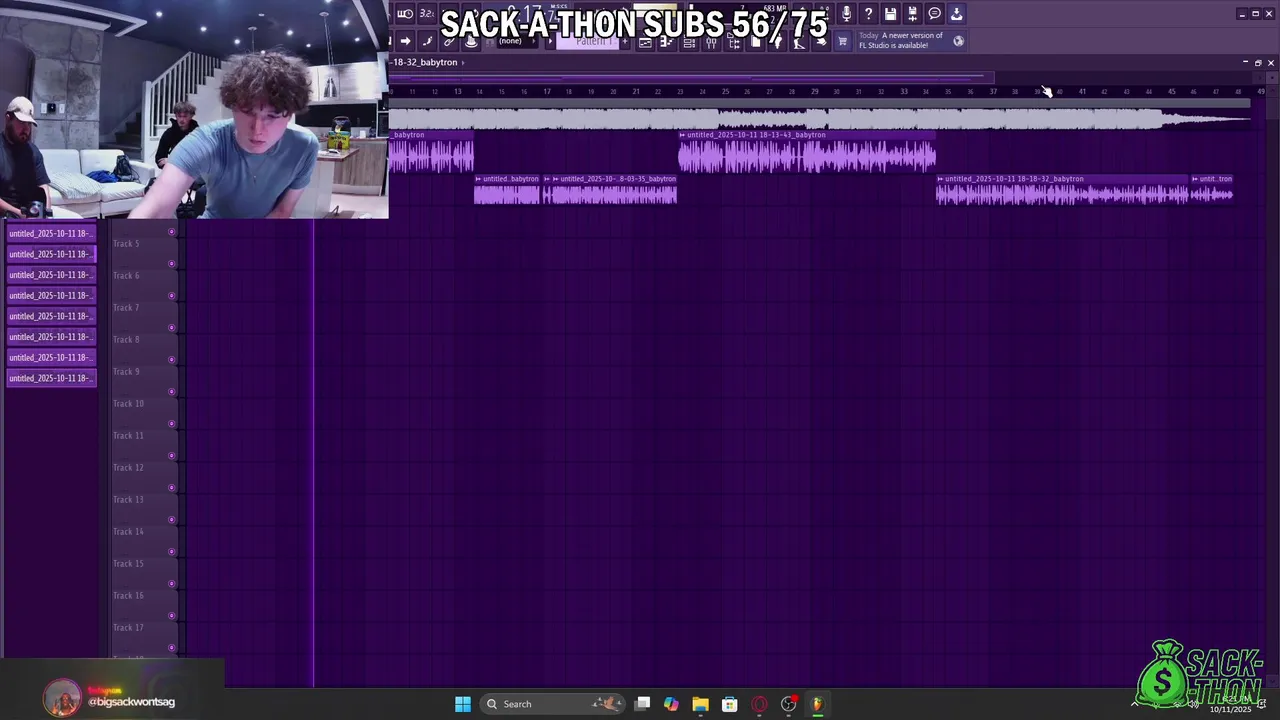
Task: Click the metronome-style icon at top left toolbar
Action: (405, 14)
